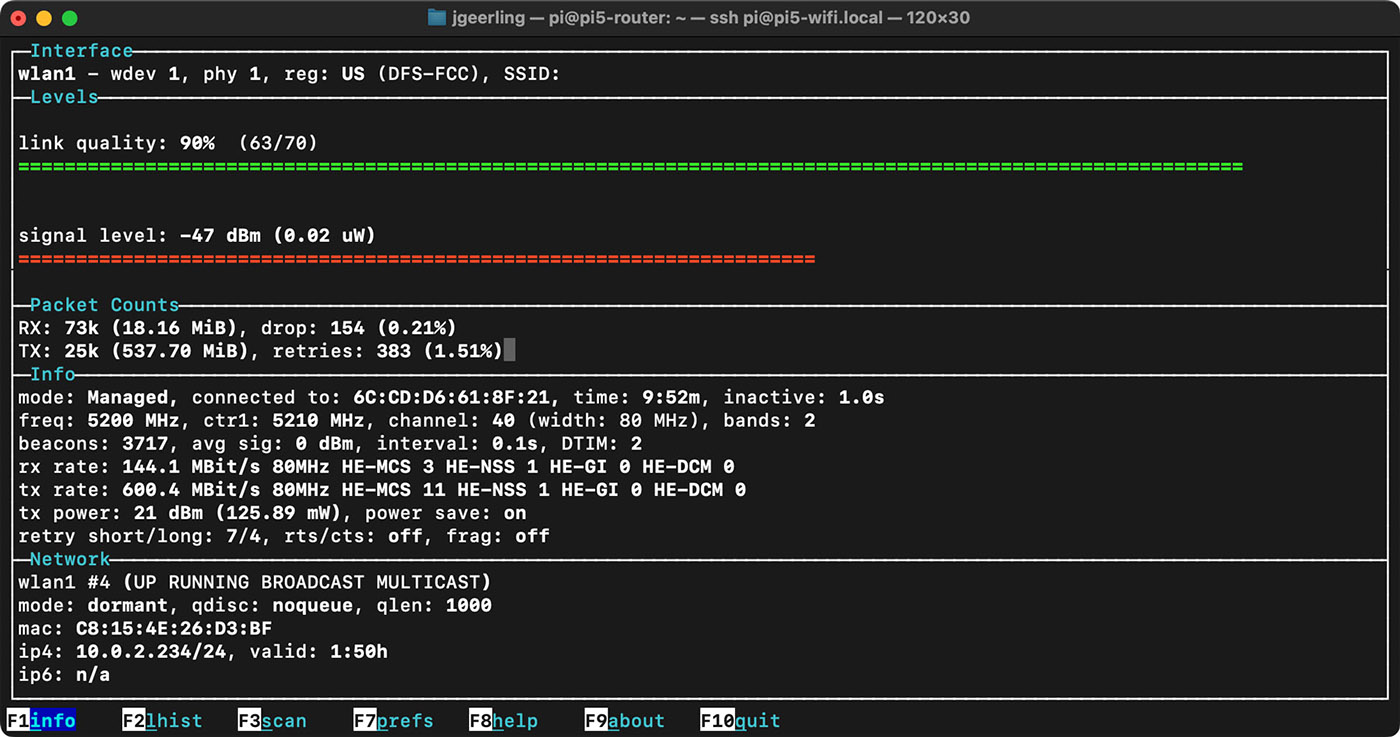Click the 'ip6: n/a' line
The image size is (1400, 737).
[x=64, y=675]
